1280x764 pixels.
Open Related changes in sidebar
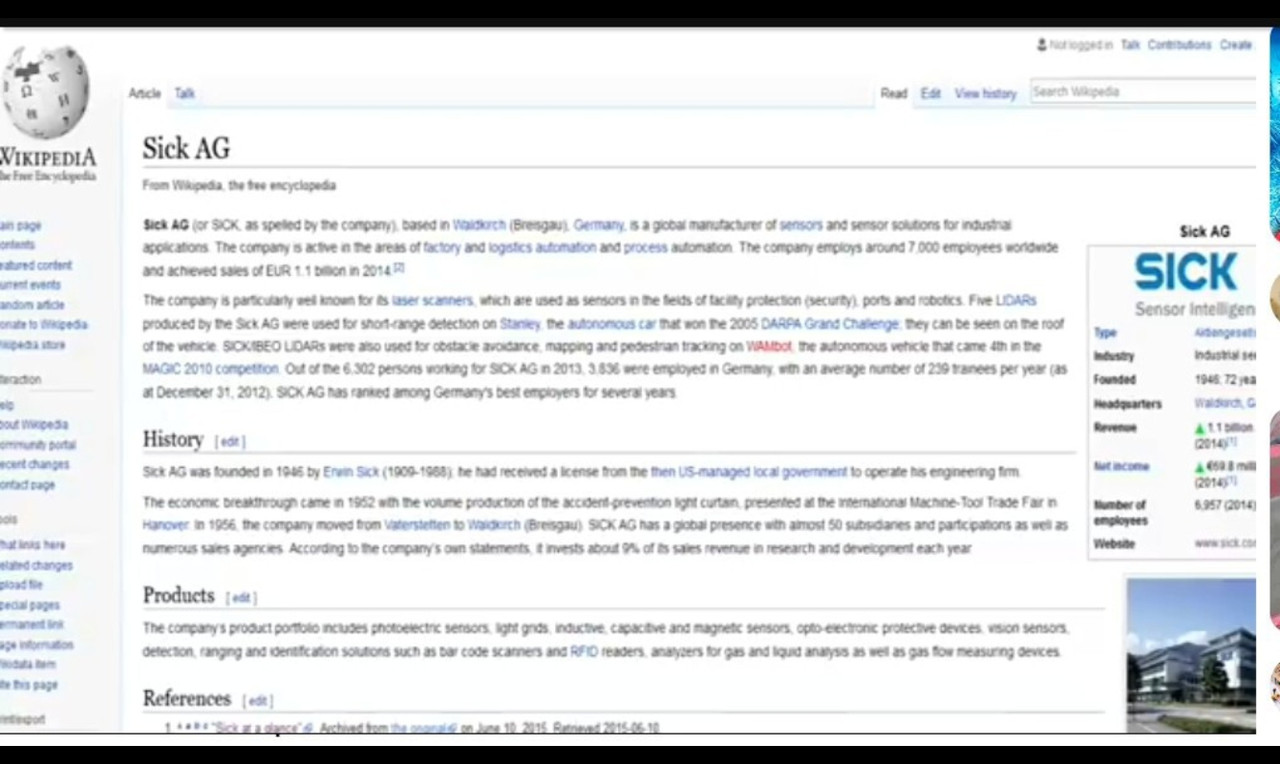36,565
